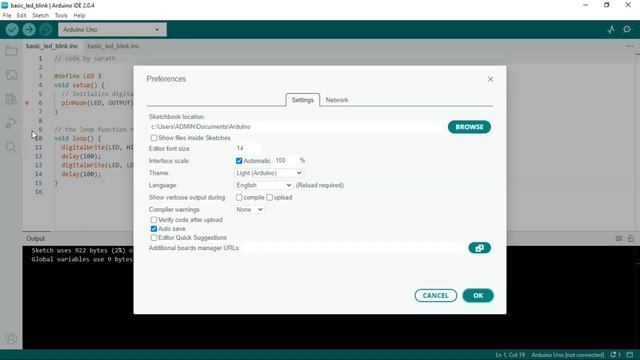The image size is (640, 360).
Task: Open the Debug sidebar icon
Action: click(11, 123)
